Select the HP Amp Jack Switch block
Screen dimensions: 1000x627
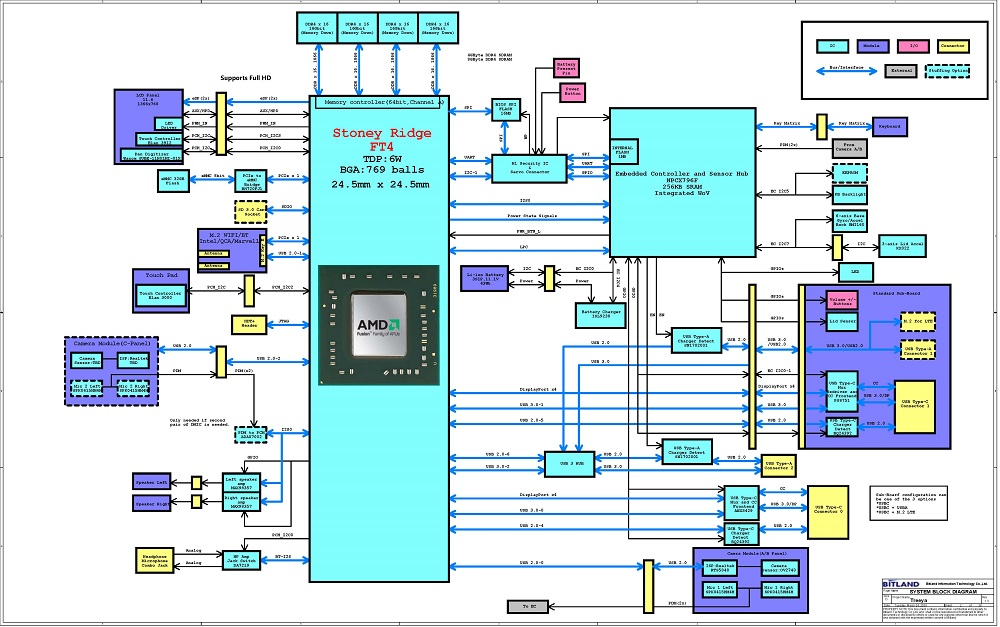241,560
